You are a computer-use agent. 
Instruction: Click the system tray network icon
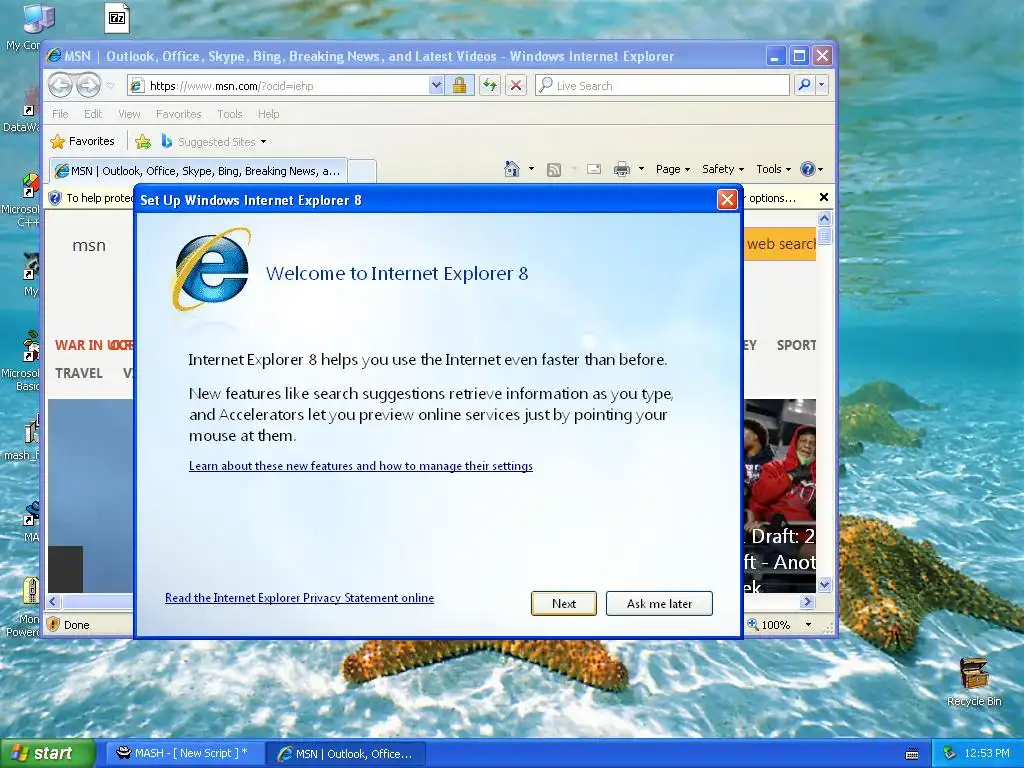pyautogui.click(x=949, y=753)
